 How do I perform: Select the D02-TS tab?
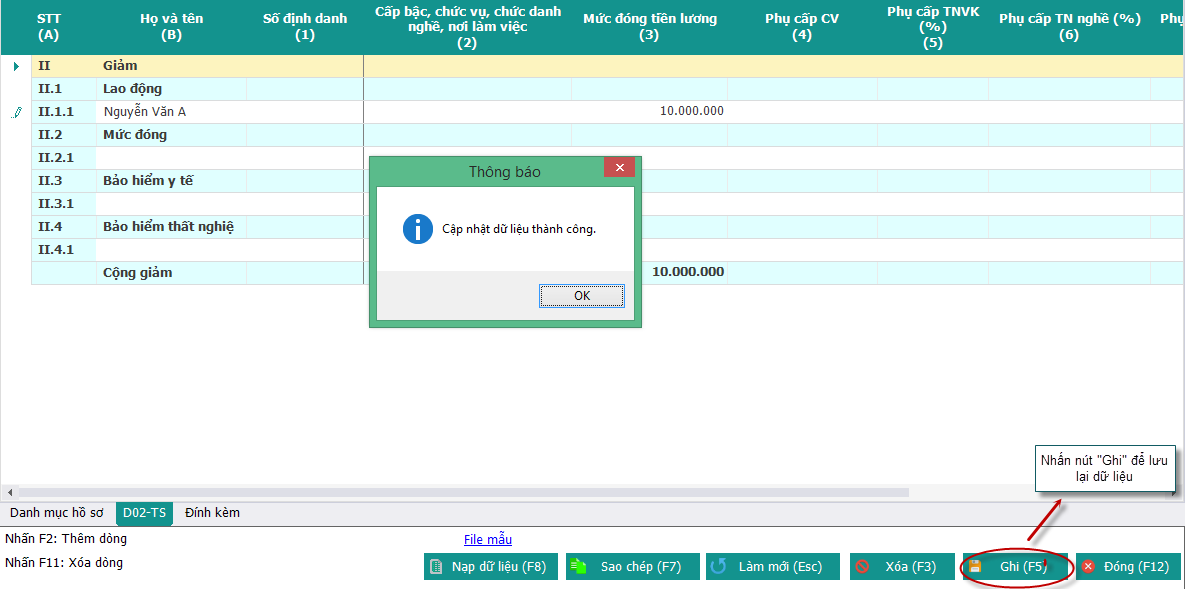(144, 513)
